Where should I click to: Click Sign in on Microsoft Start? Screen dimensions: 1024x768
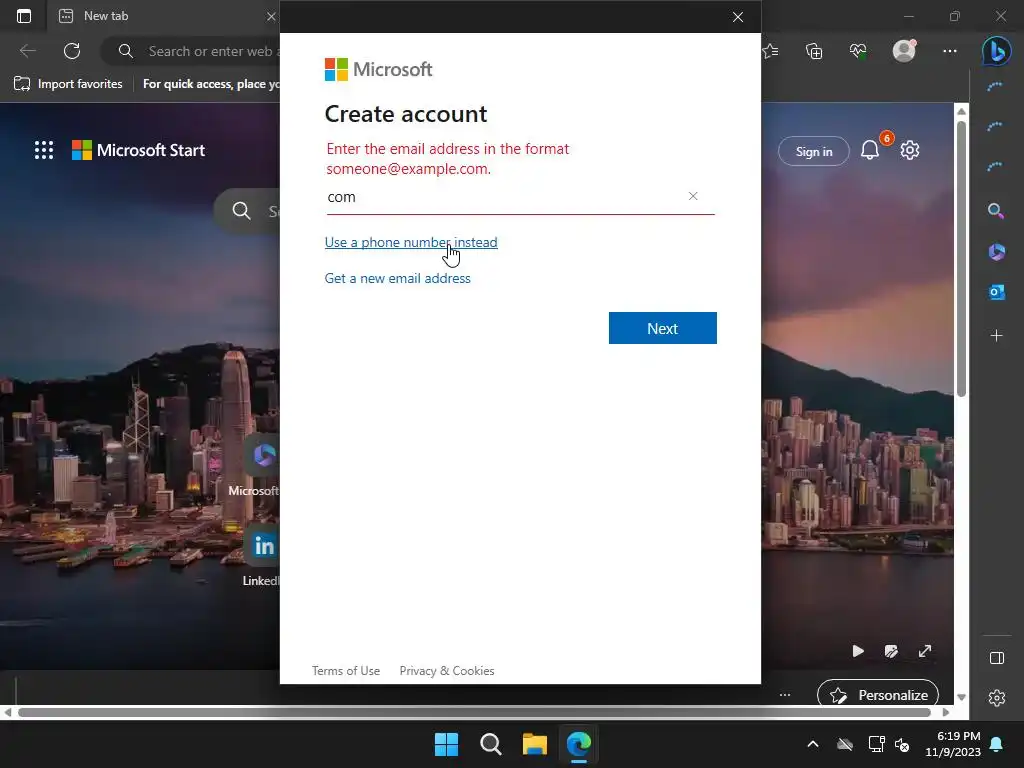point(814,152)
